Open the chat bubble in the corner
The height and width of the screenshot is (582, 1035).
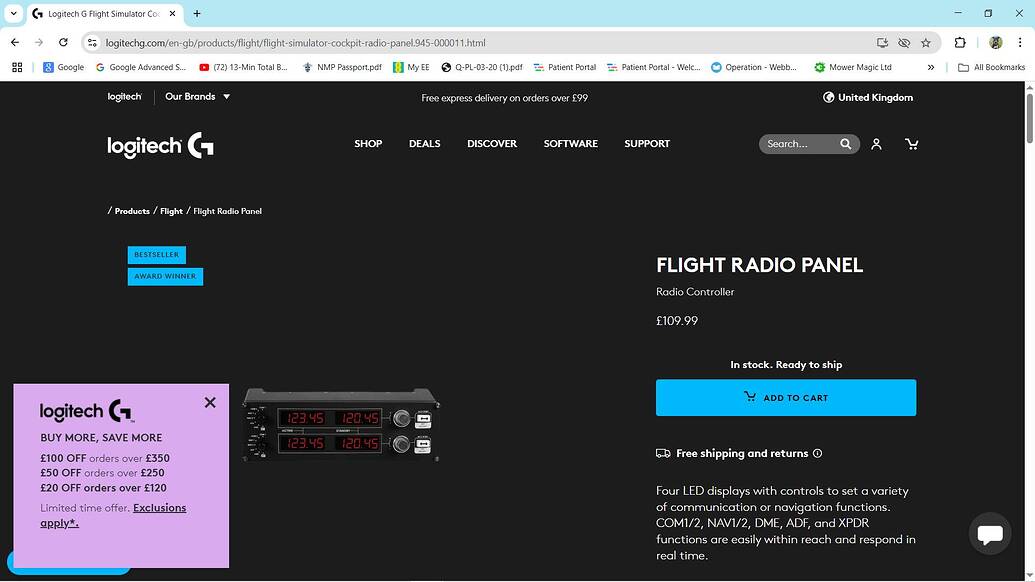989,533
